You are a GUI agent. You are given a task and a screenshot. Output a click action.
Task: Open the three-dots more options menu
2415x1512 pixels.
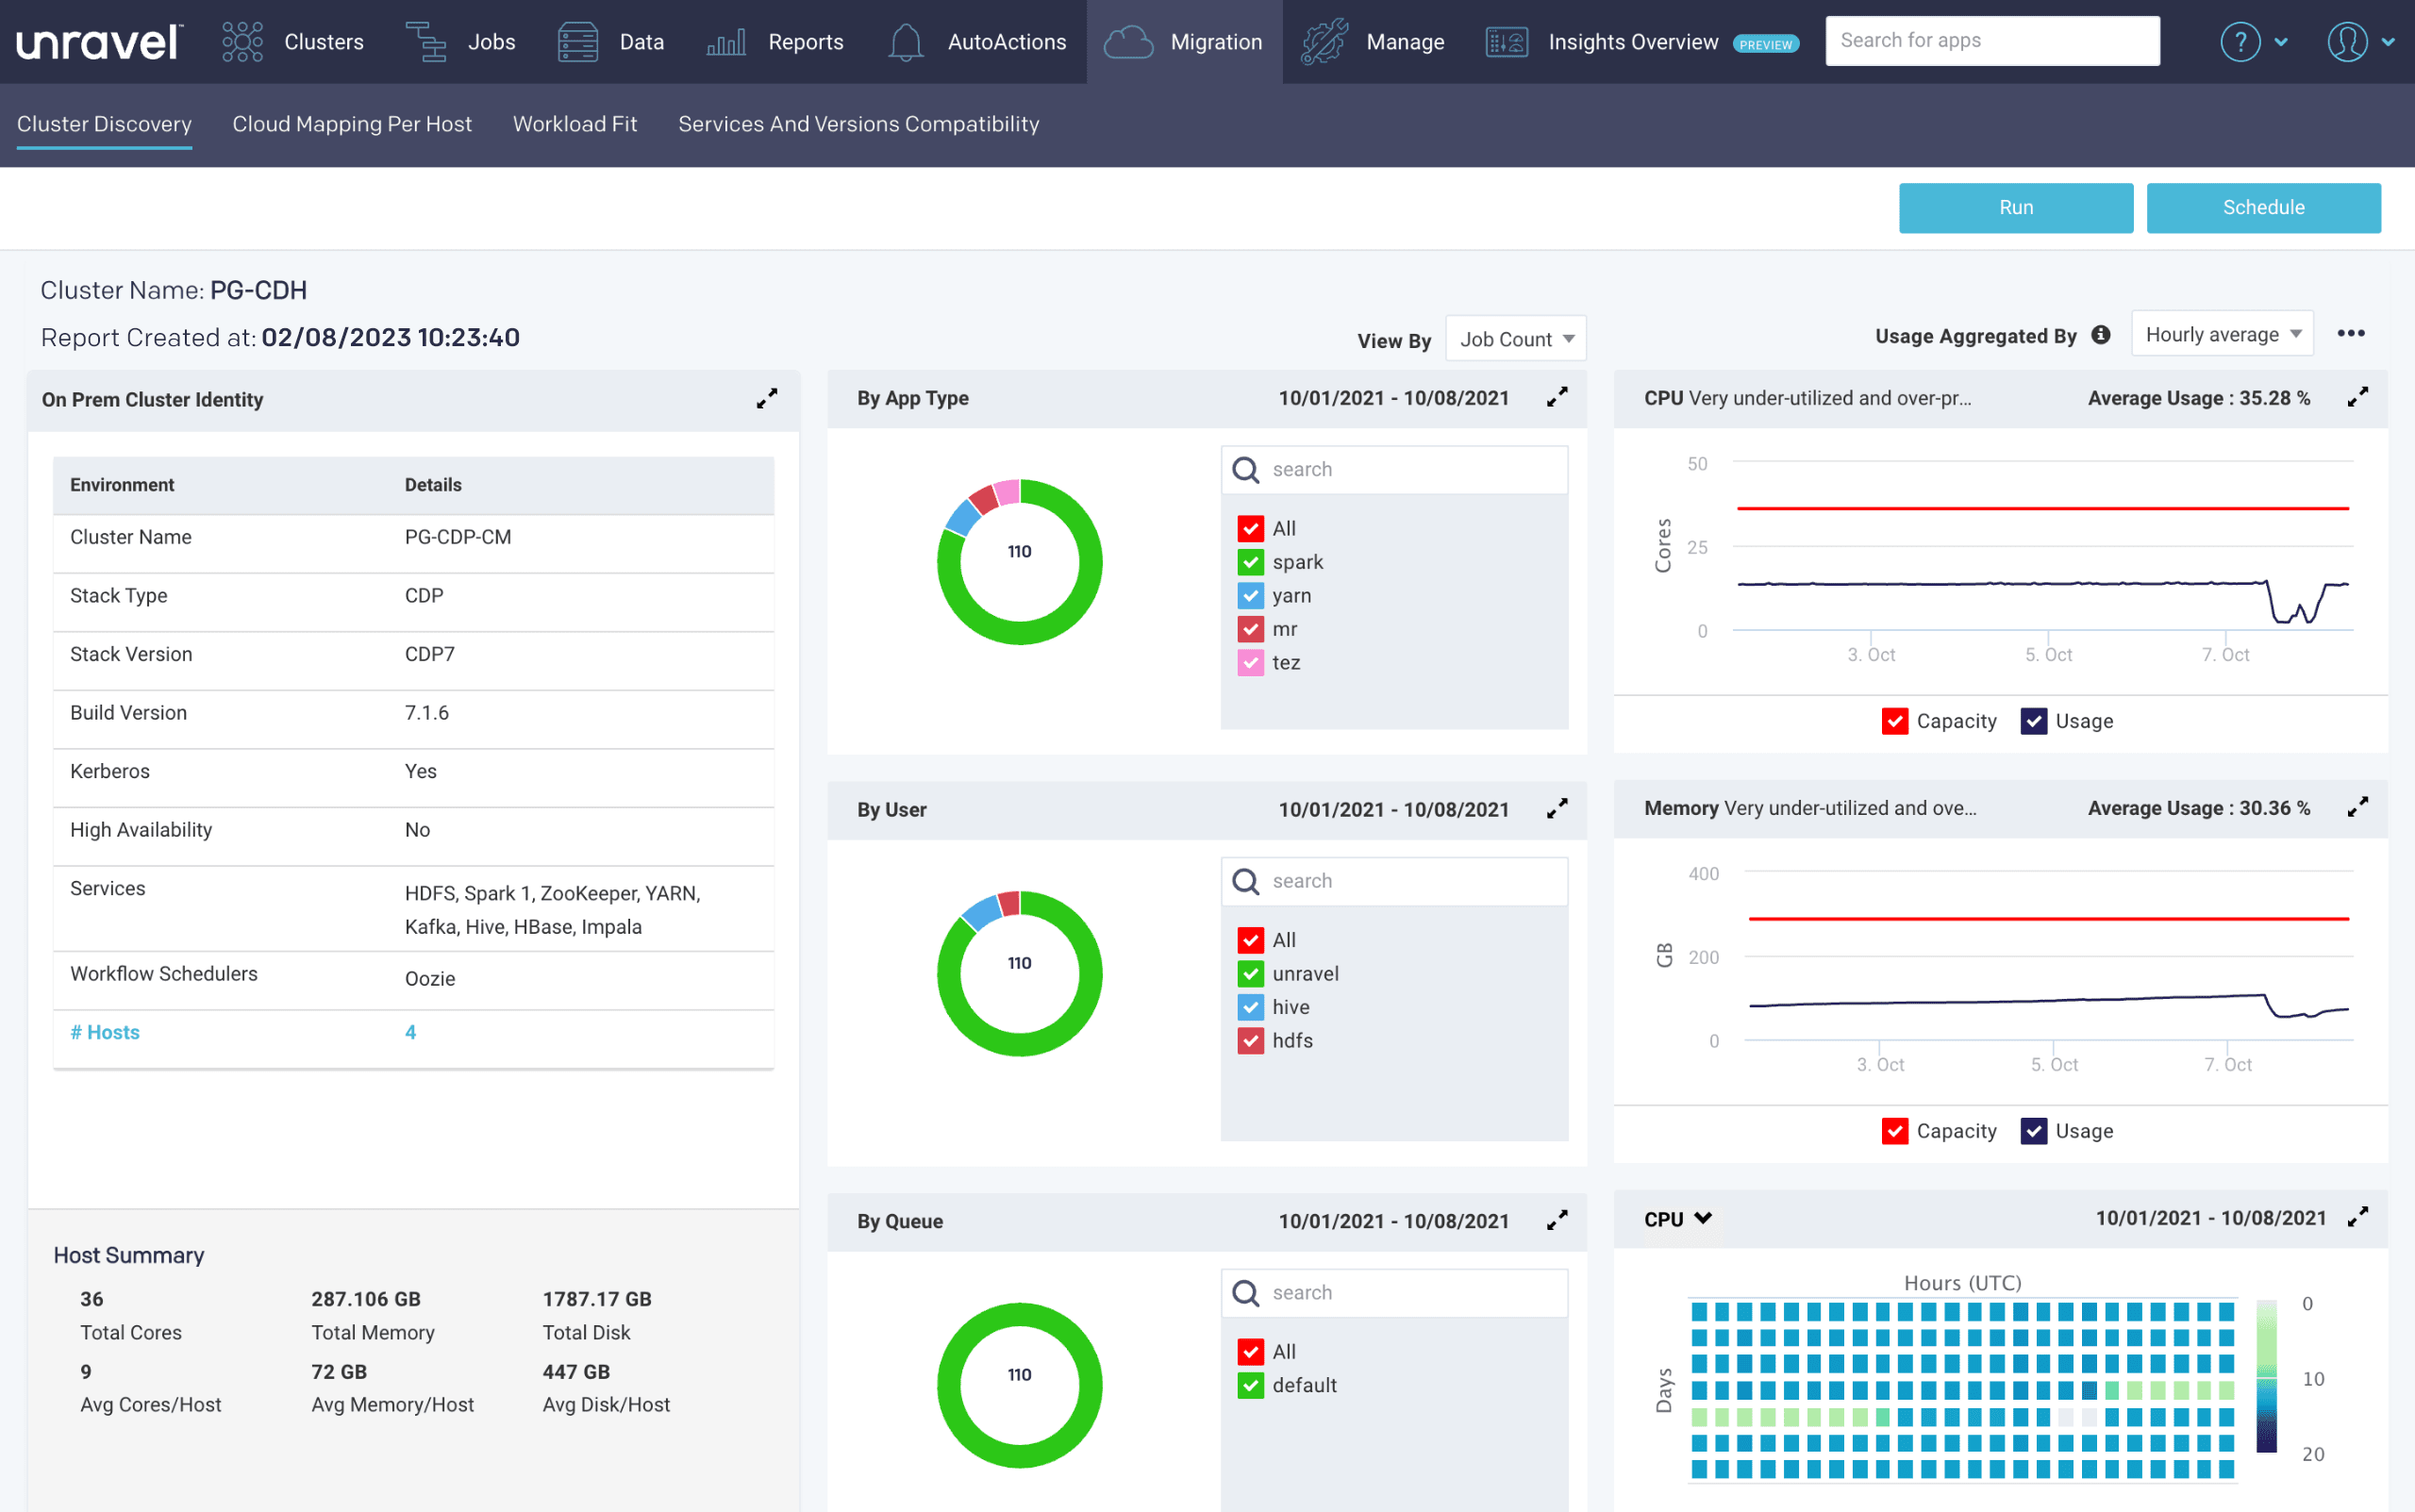click(x=2351, y=334)
